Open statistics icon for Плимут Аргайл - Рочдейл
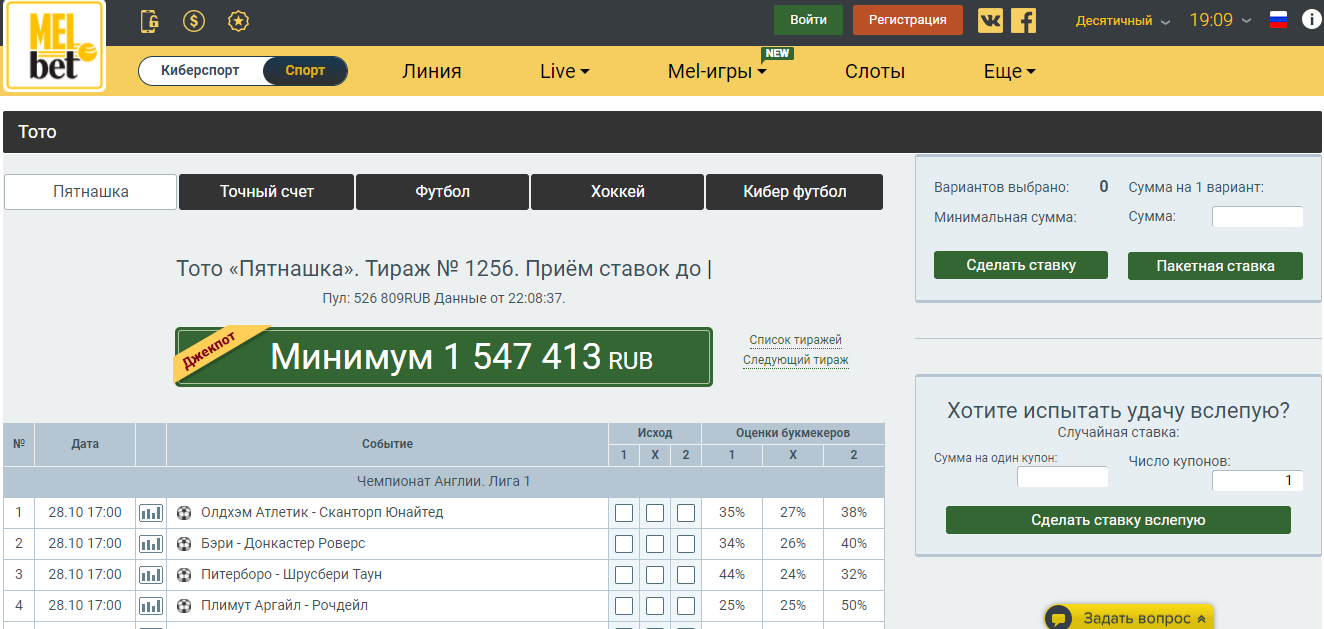Viewport: 1324px width, 629px height. tap(151, 606)
